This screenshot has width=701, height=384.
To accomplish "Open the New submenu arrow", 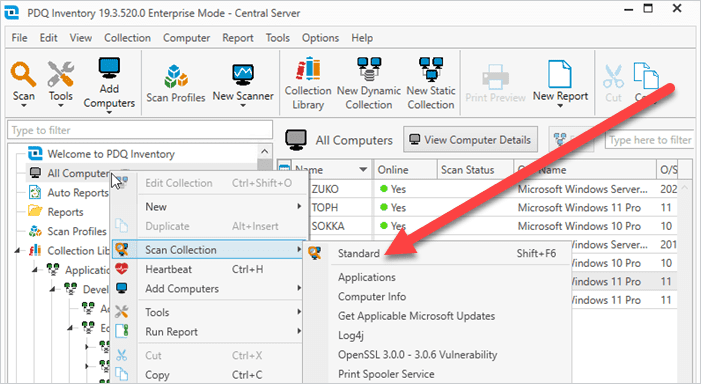I will coord(299,207).
